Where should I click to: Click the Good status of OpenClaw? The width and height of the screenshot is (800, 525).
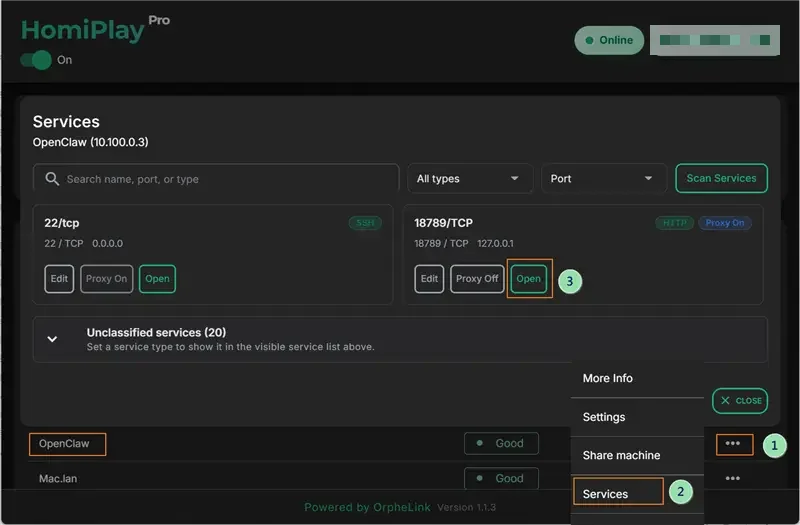501,443
